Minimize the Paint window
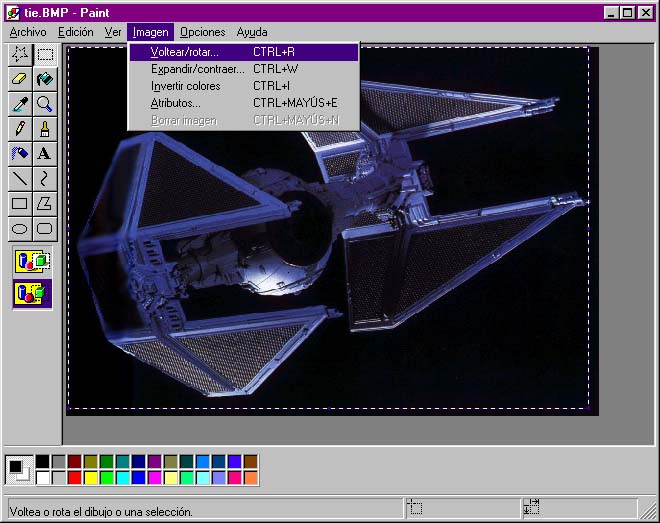Screen dimensions: 660x523 pos(611,13)
